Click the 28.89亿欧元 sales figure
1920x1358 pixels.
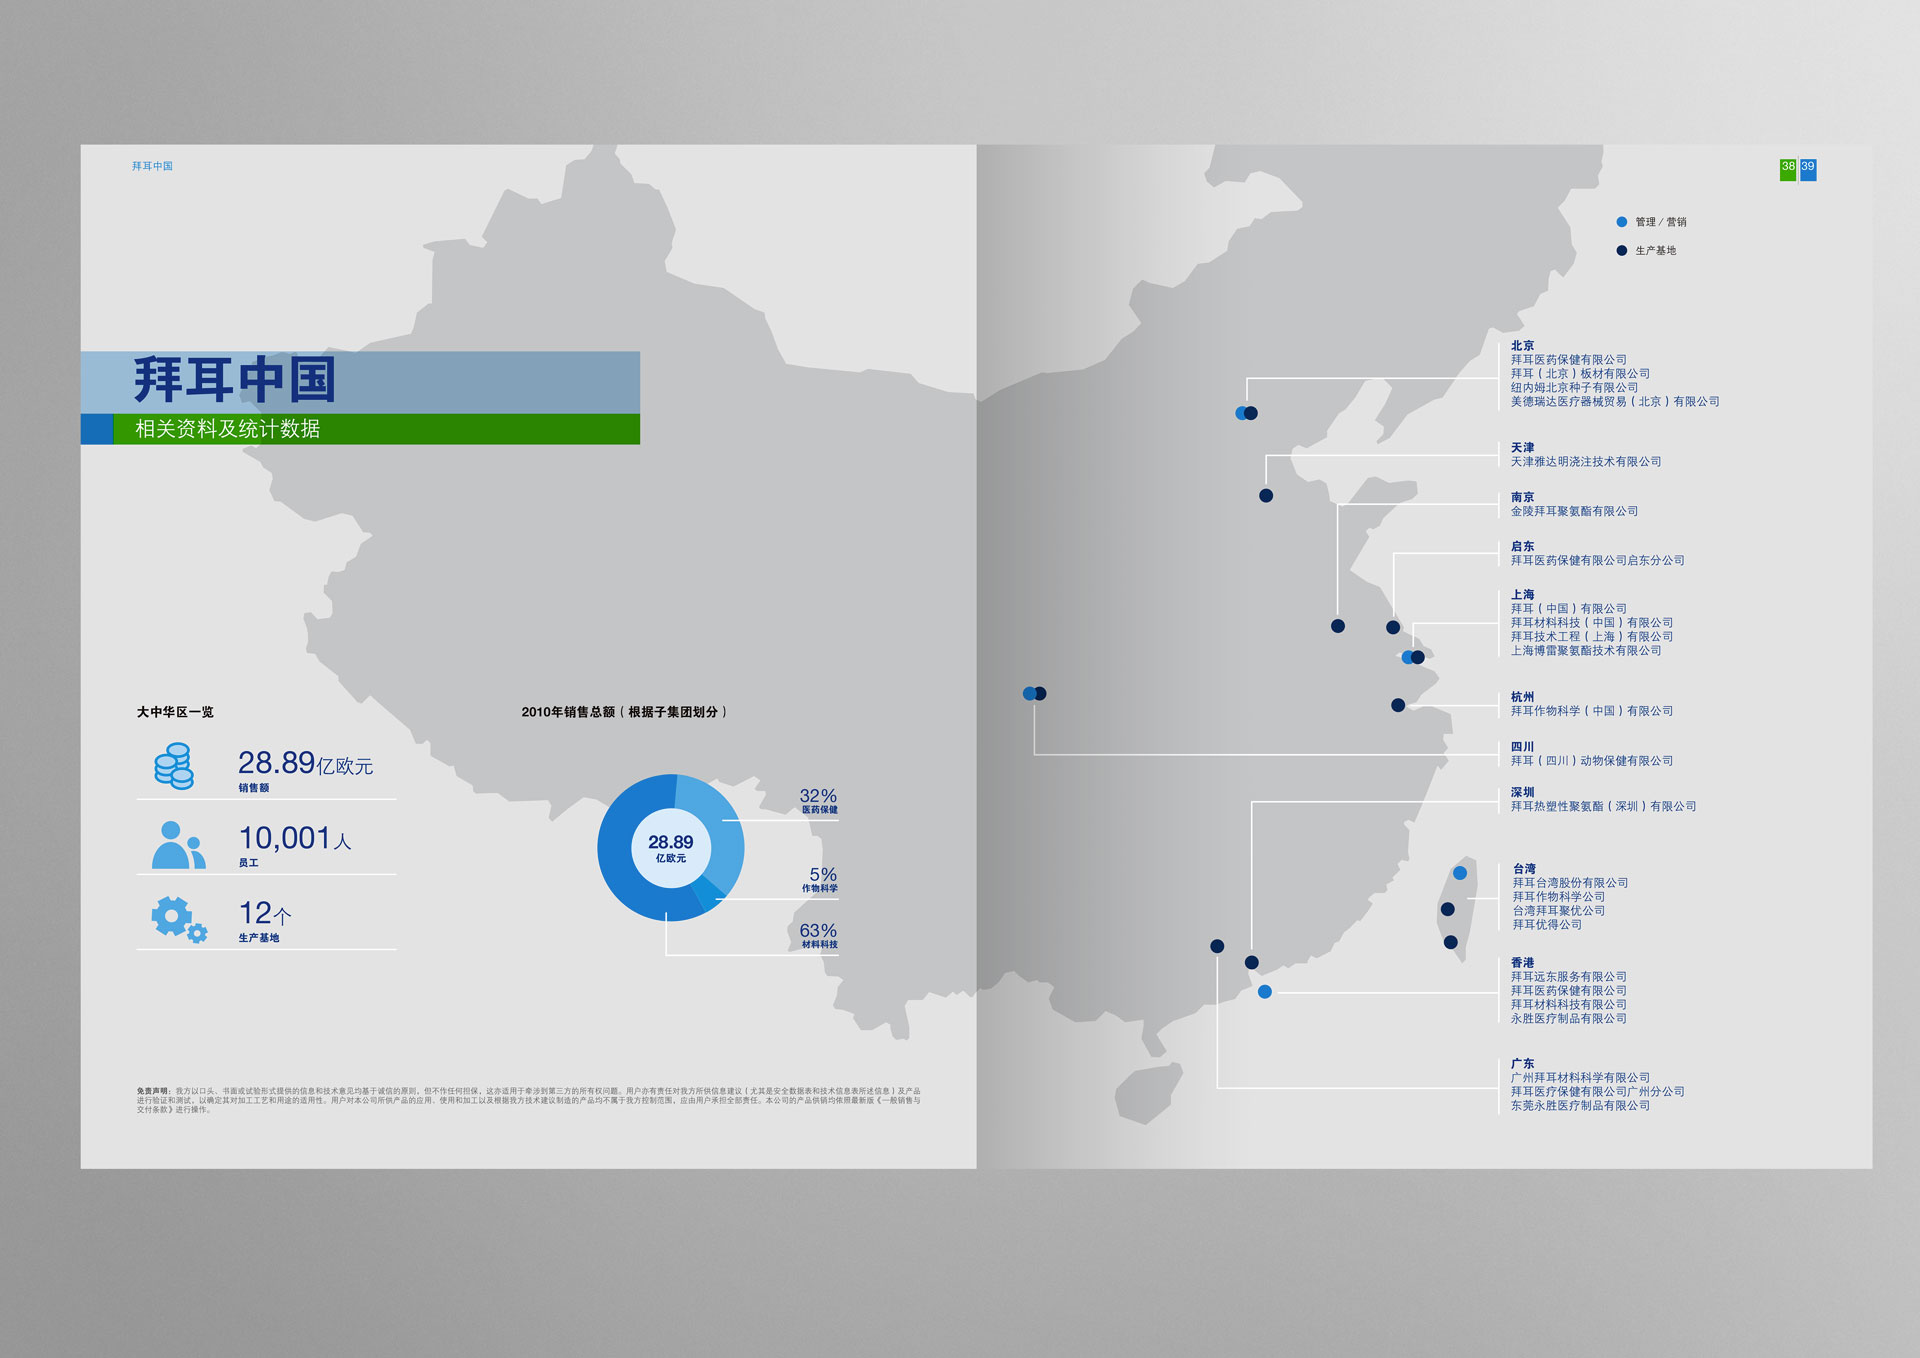click(305, 763)
